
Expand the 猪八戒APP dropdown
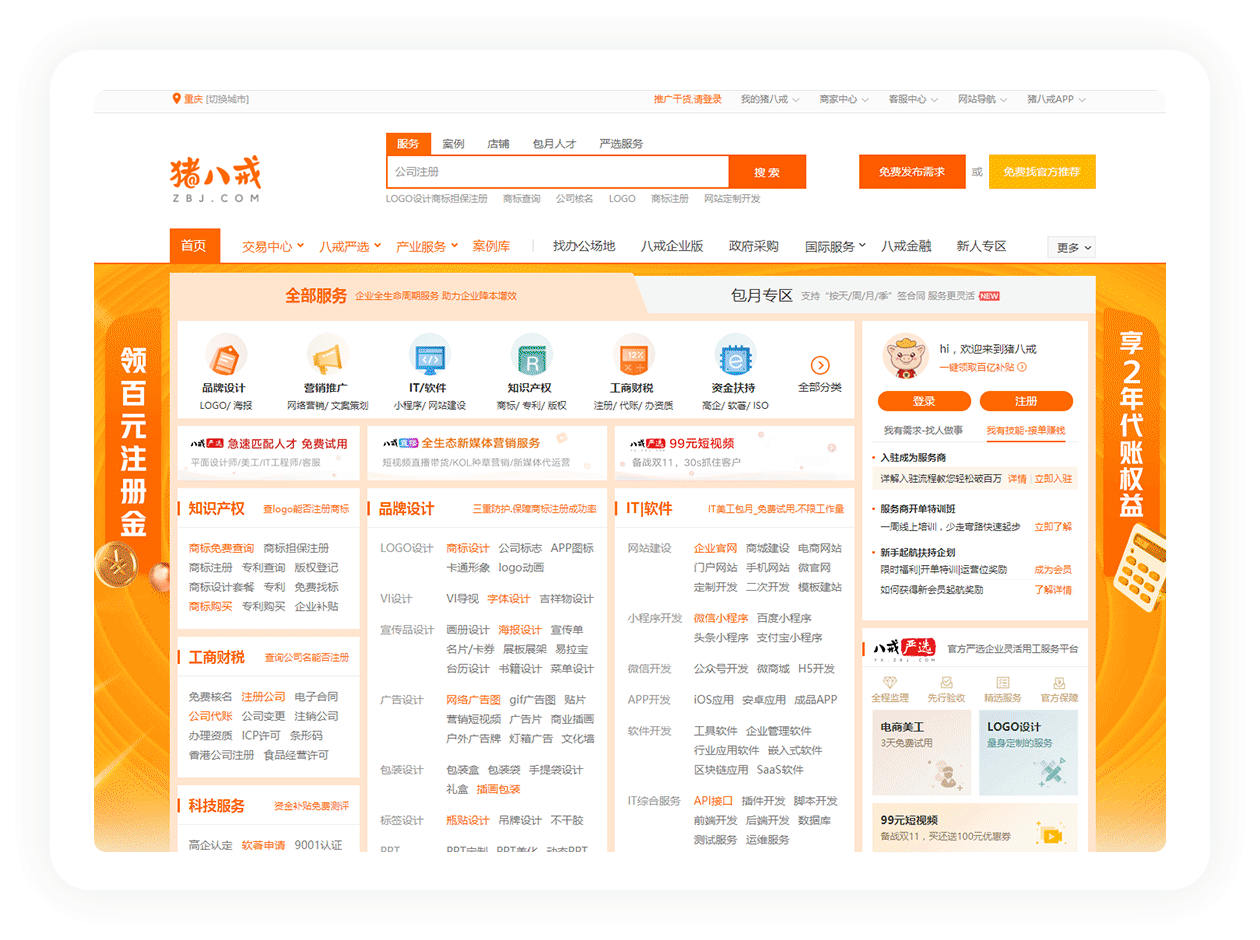pyautogui.click(x=1056, y=100)
